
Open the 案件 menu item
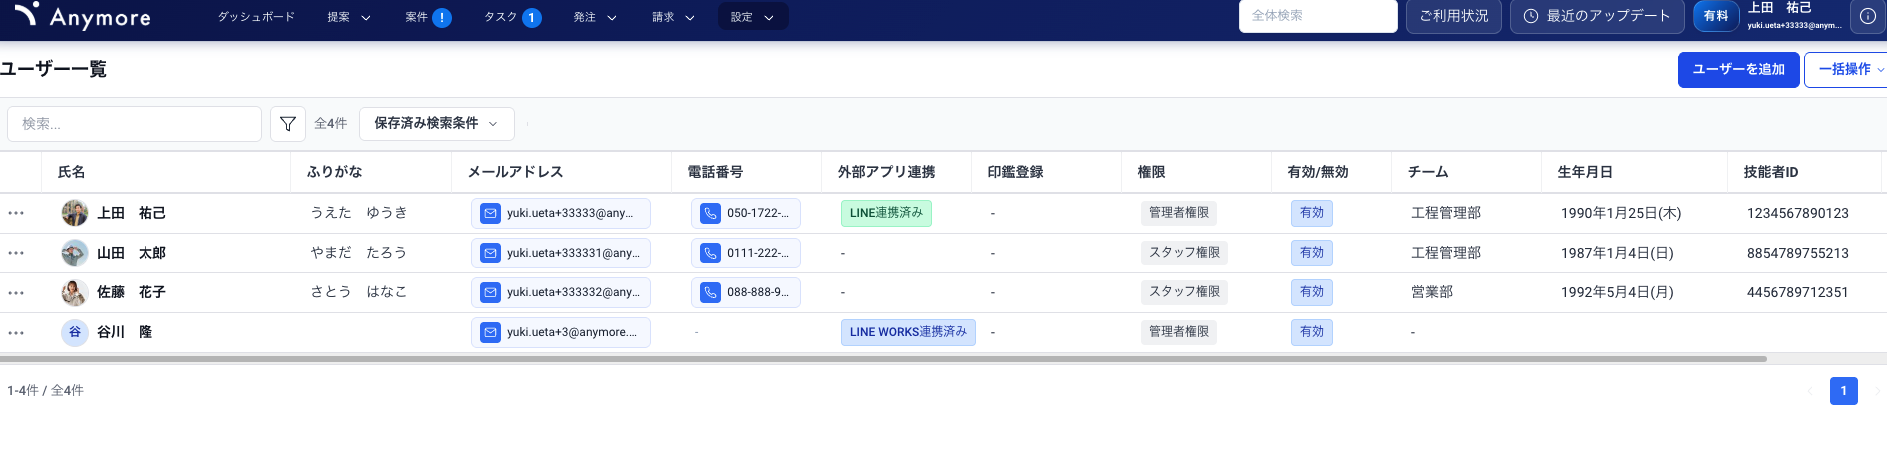[x=417, y=17]
